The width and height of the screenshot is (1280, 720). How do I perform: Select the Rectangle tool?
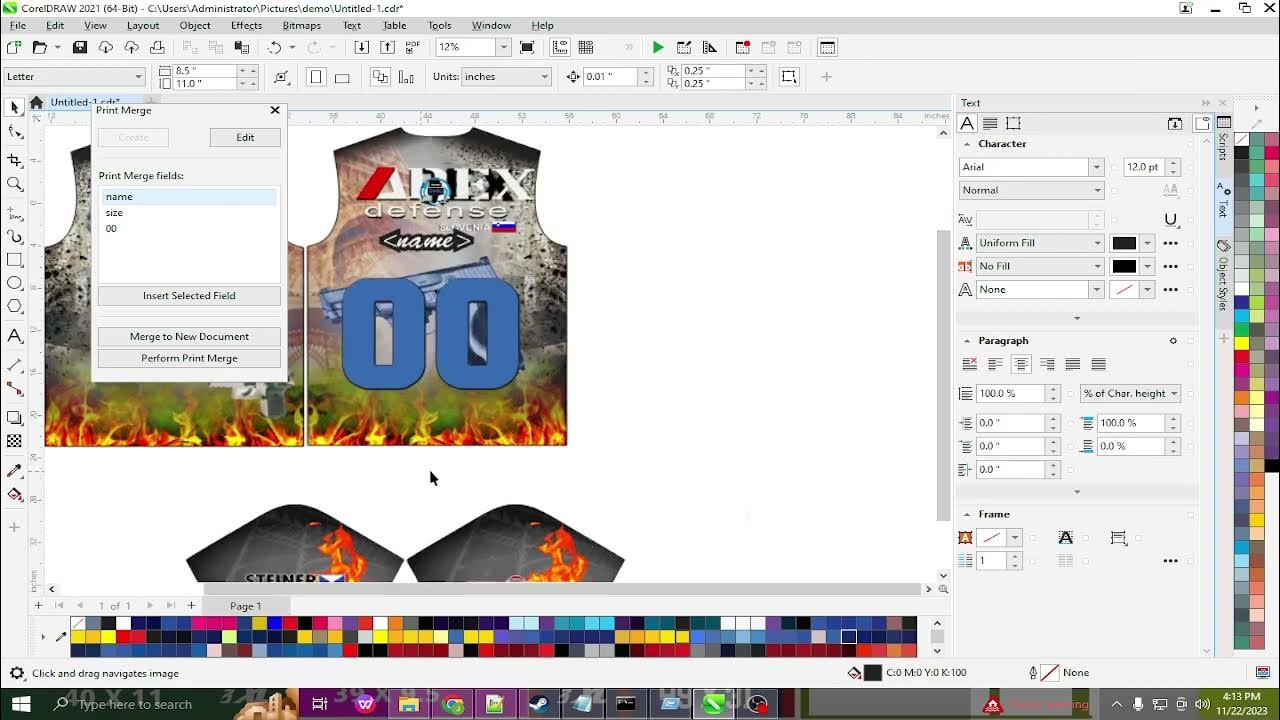click(14, 259)
